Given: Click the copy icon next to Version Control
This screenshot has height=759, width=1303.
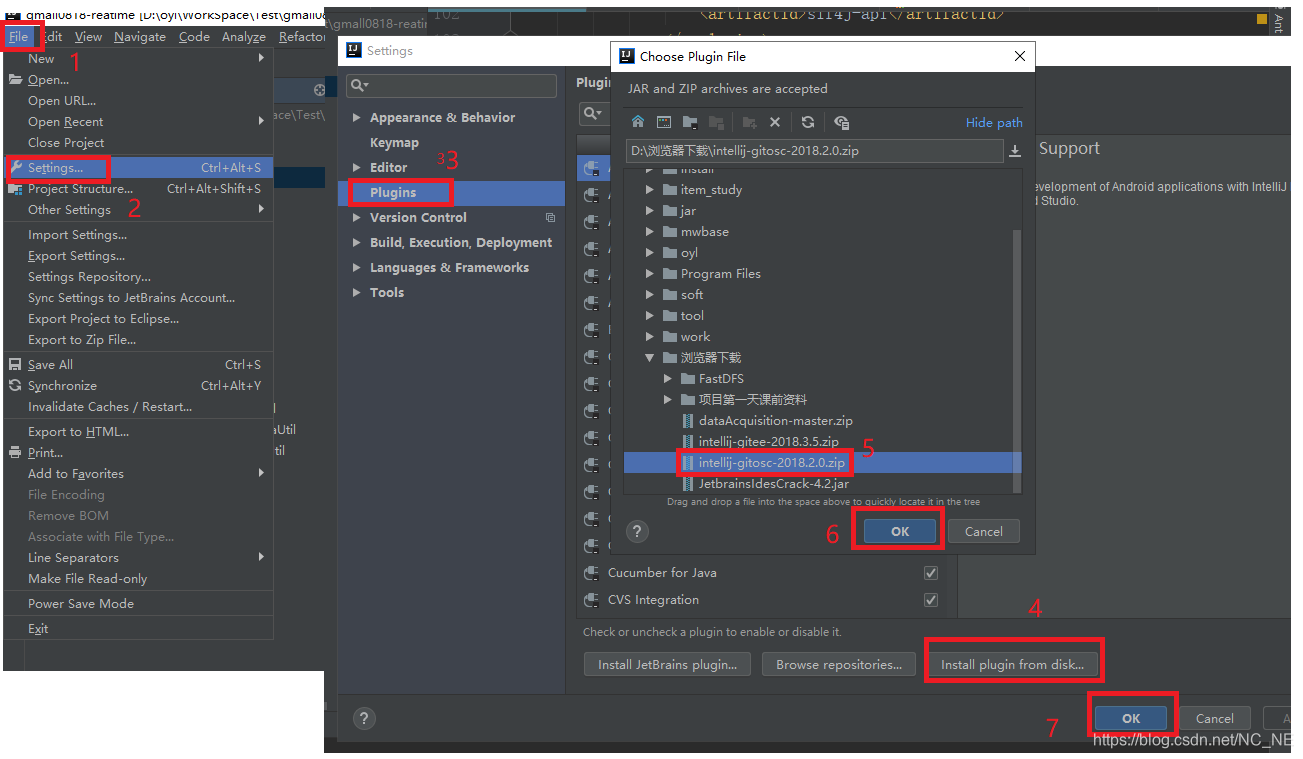Looking at the screenshot, I should point(550,217).
